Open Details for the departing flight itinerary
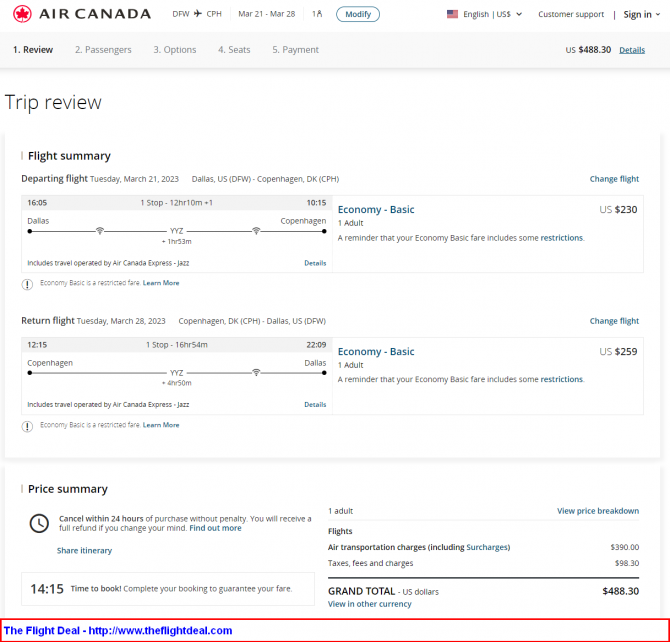The height and width of the screenshot is (642, 670). [x=315, y=263]
